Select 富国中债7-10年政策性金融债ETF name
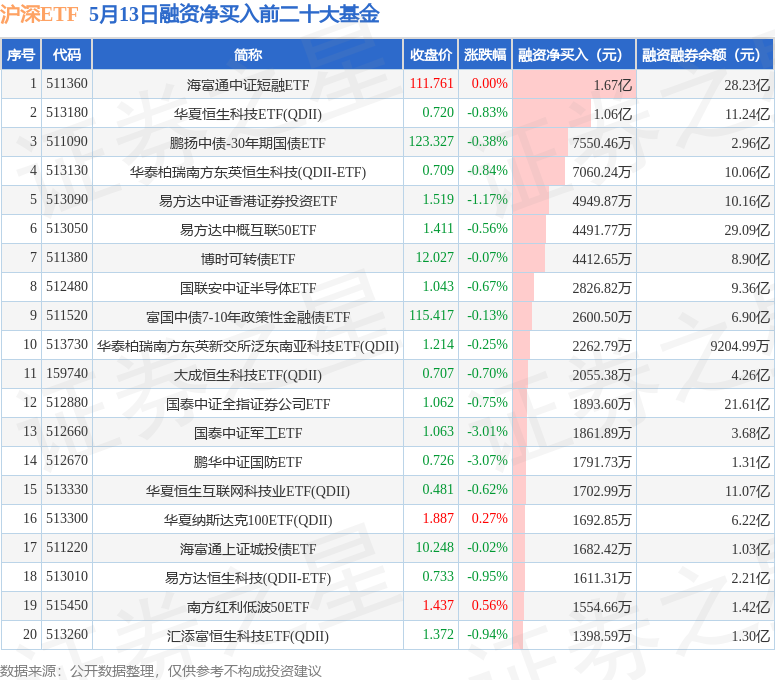This screenshot has width=775, height=680. pyautogui.click(x=248, y=318)
